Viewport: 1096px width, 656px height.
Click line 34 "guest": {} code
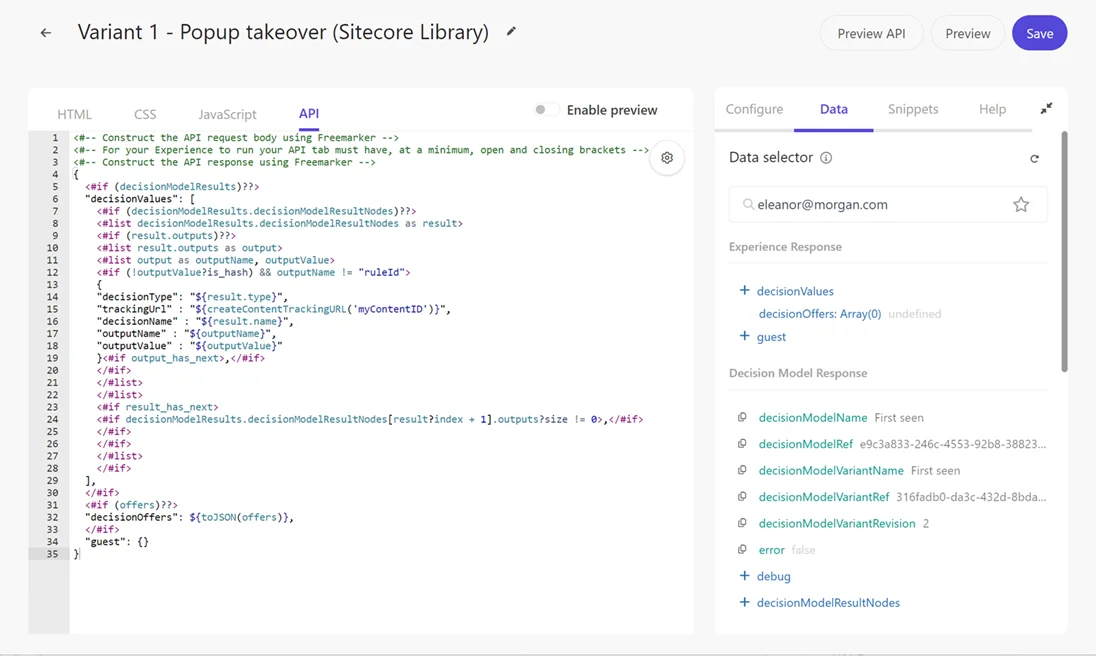tap(117, 541)
